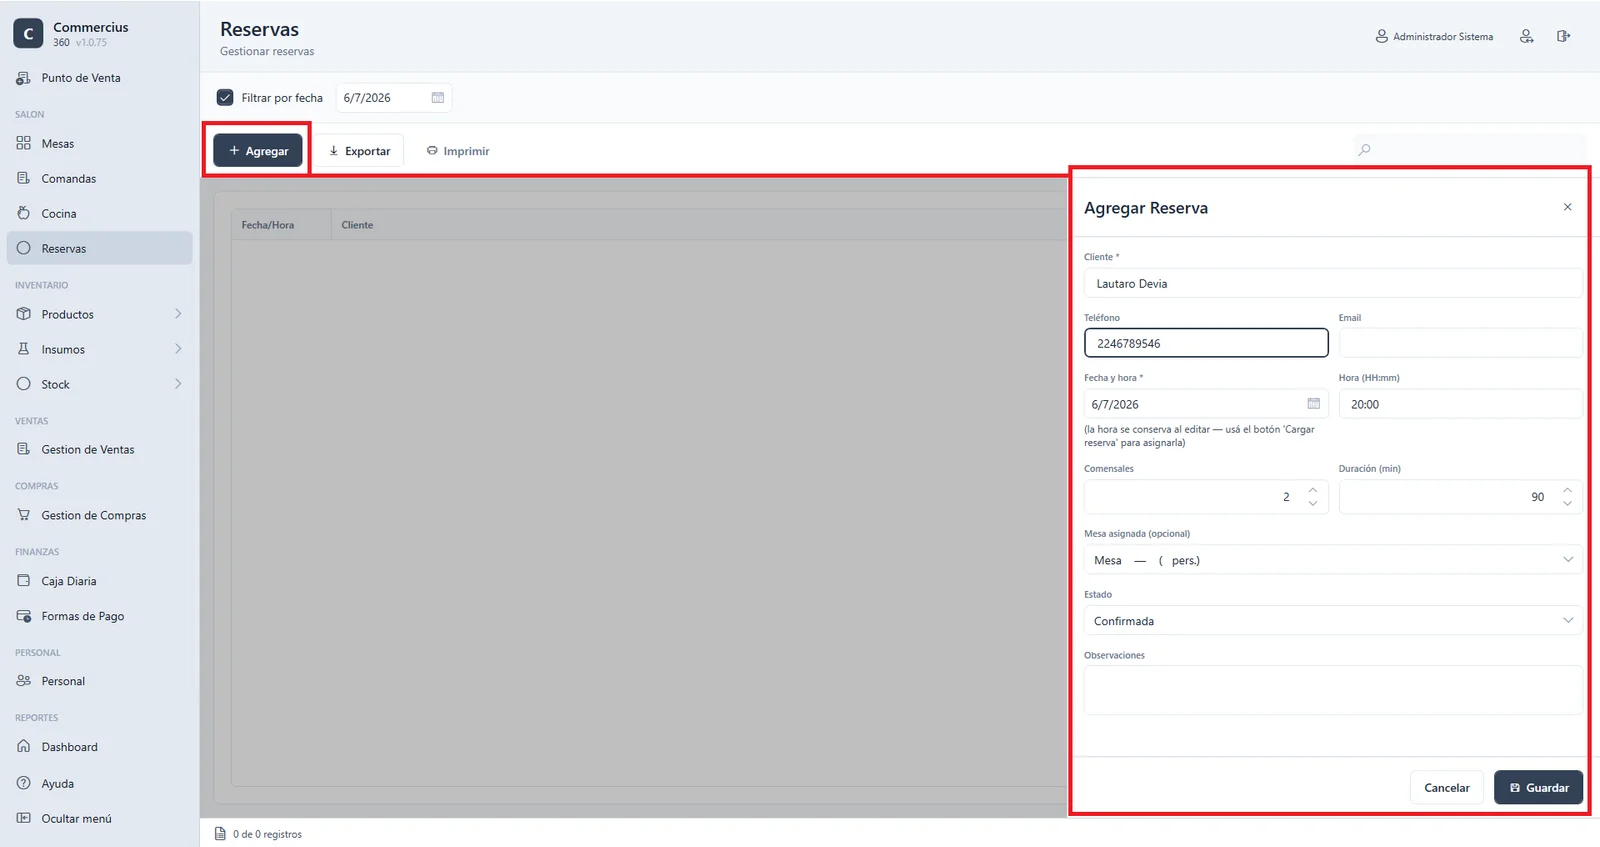Toggle the Filtrar por fecha checkbox
1600x847 pixels.
pyautogui.click(x=225, y=98)
